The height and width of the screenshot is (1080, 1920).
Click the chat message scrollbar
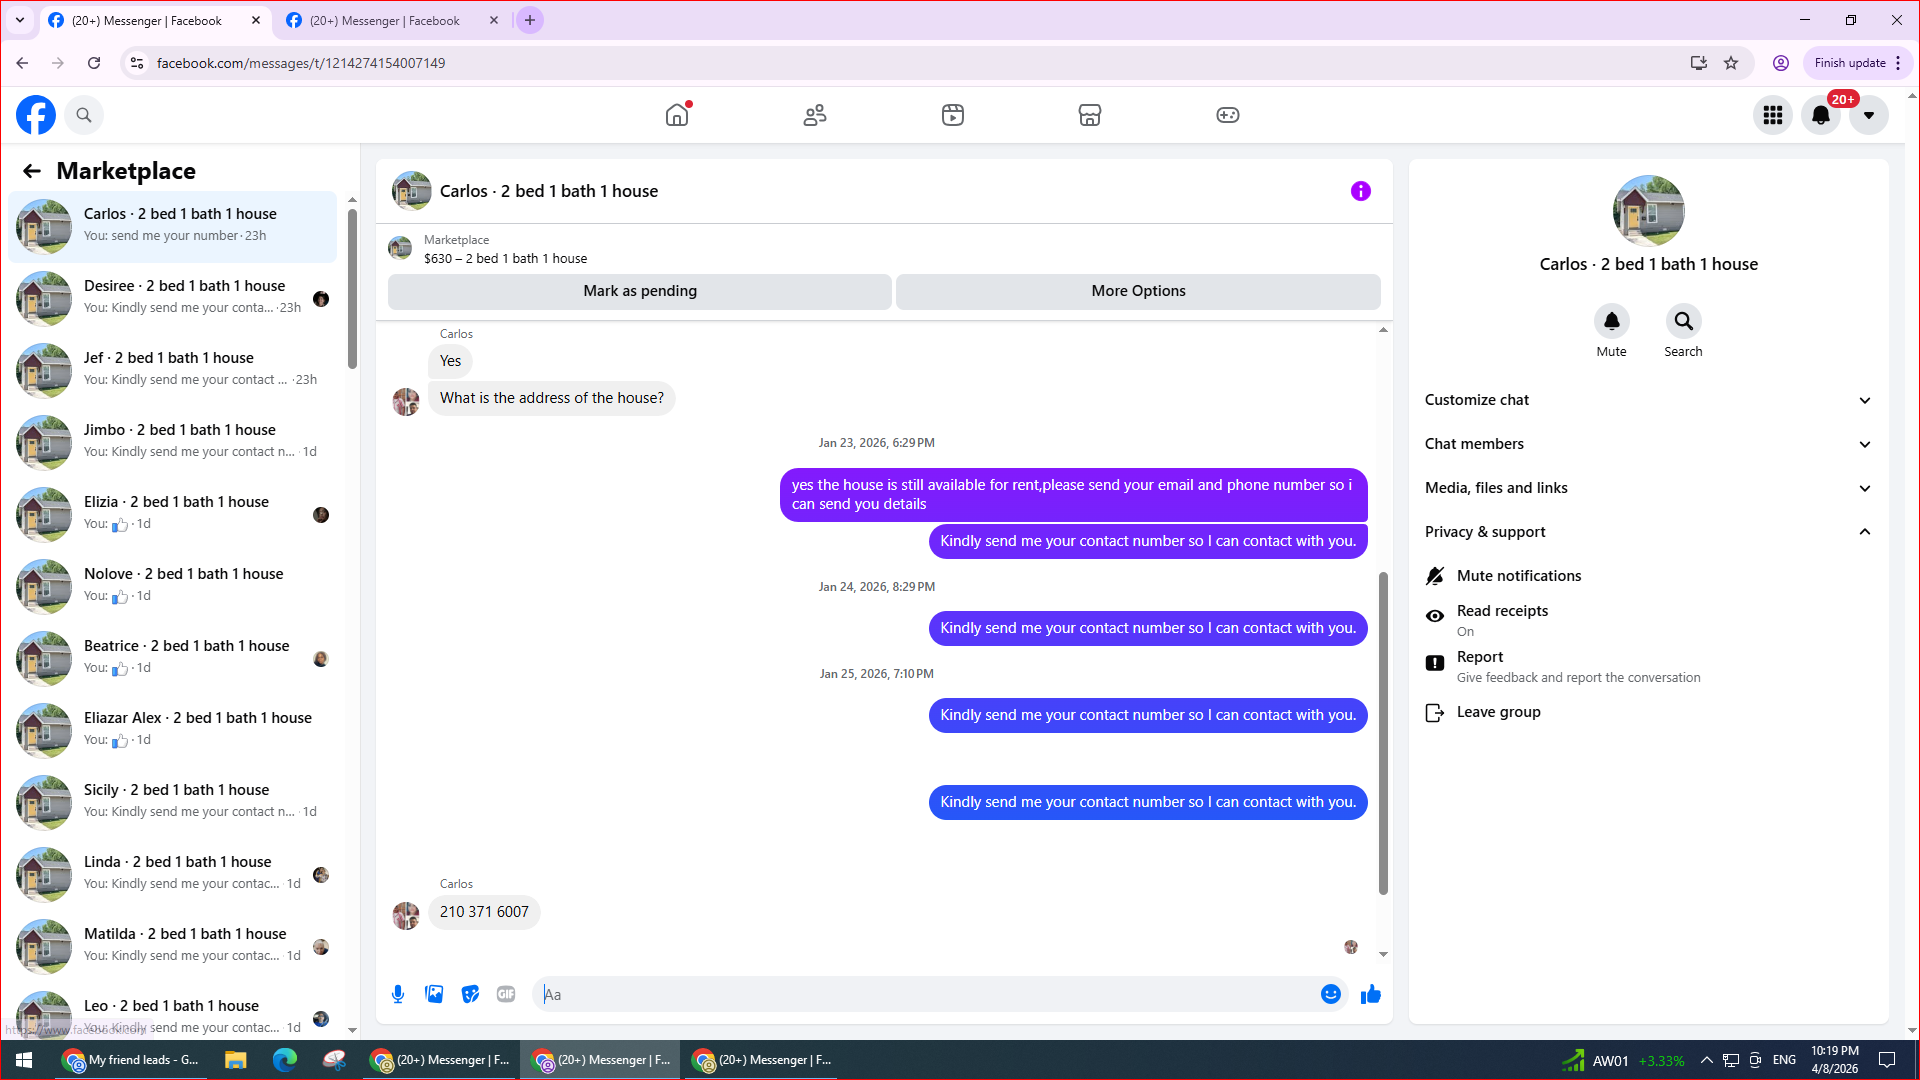click(1383, 732)
